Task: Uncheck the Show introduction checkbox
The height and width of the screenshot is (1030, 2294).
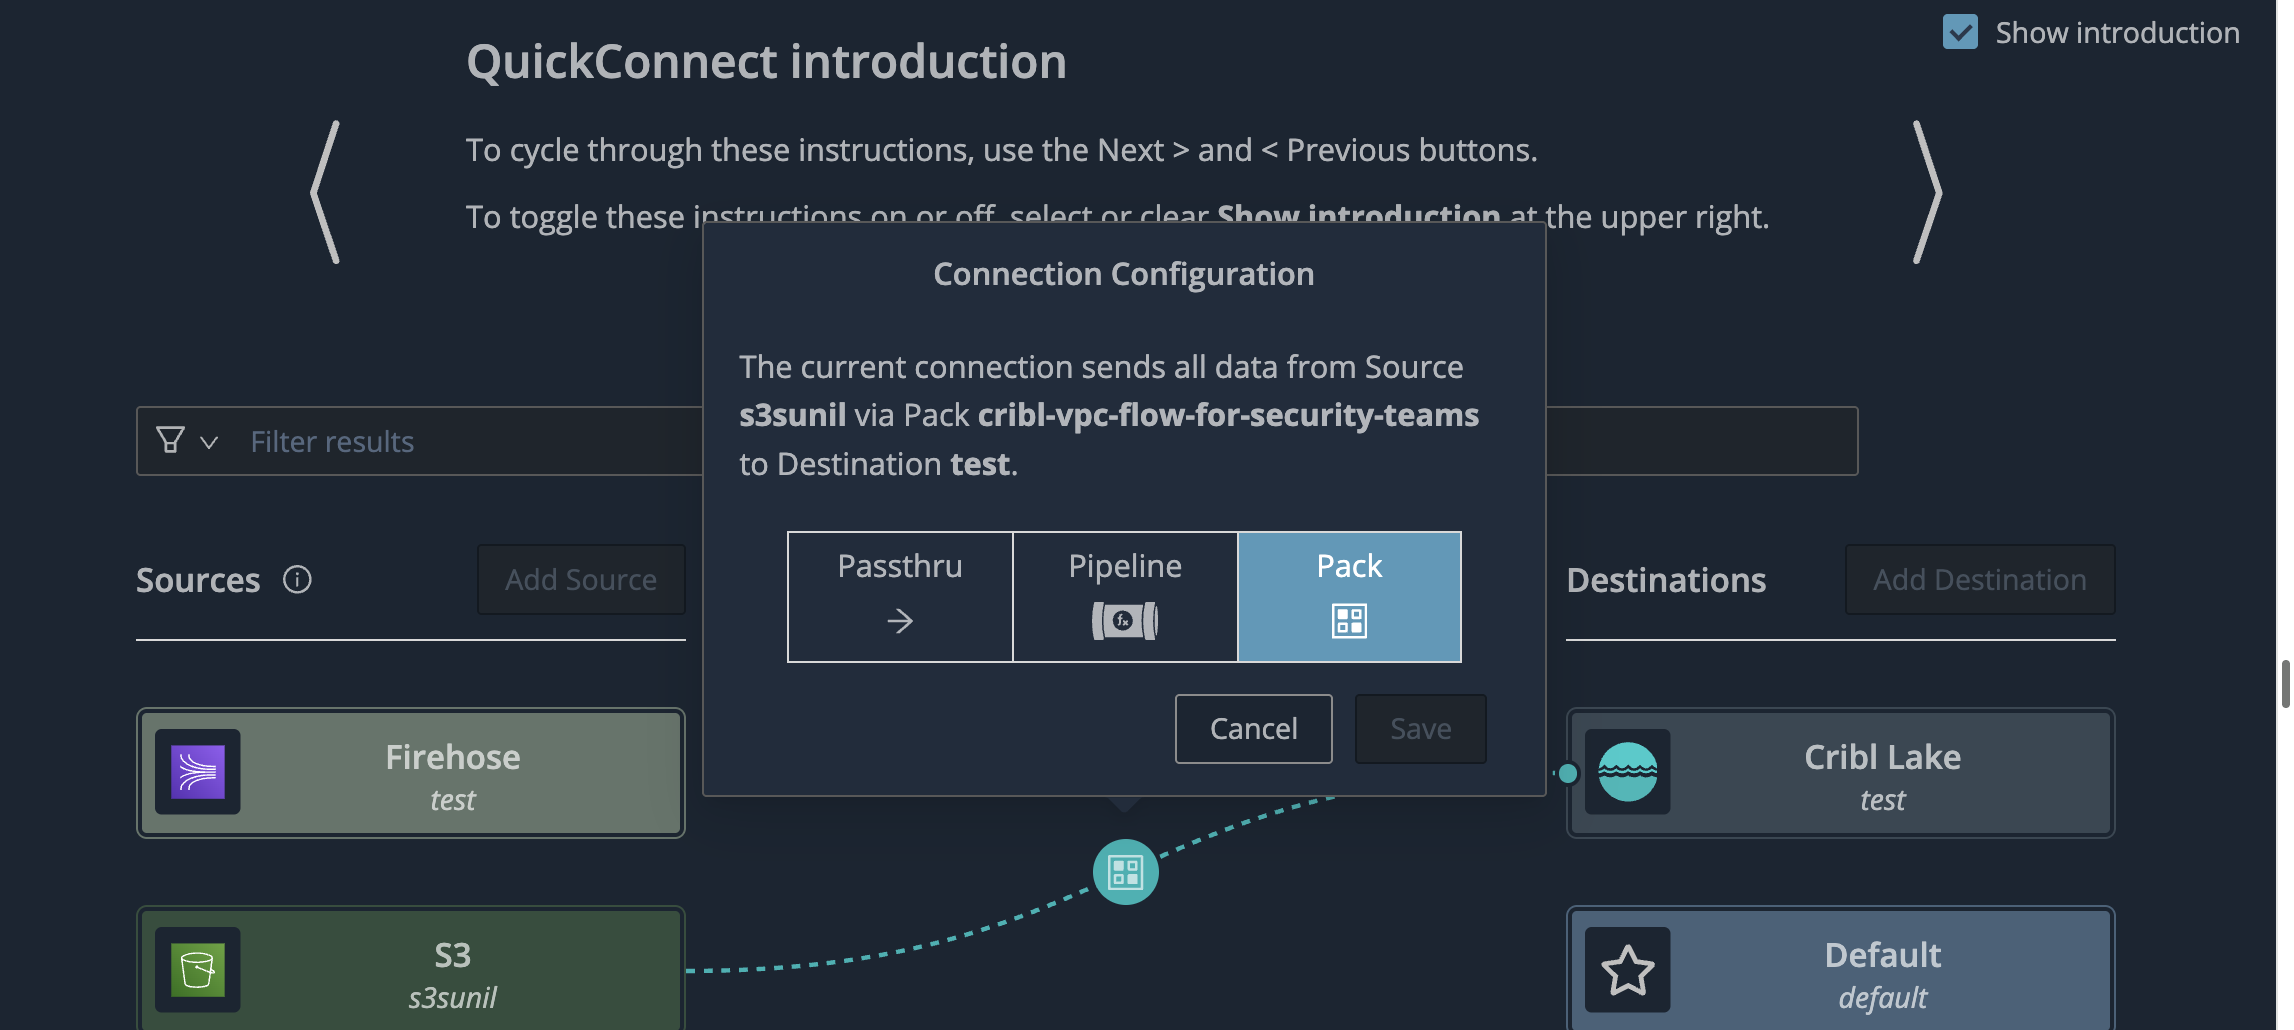Action: coord(1960,32)
